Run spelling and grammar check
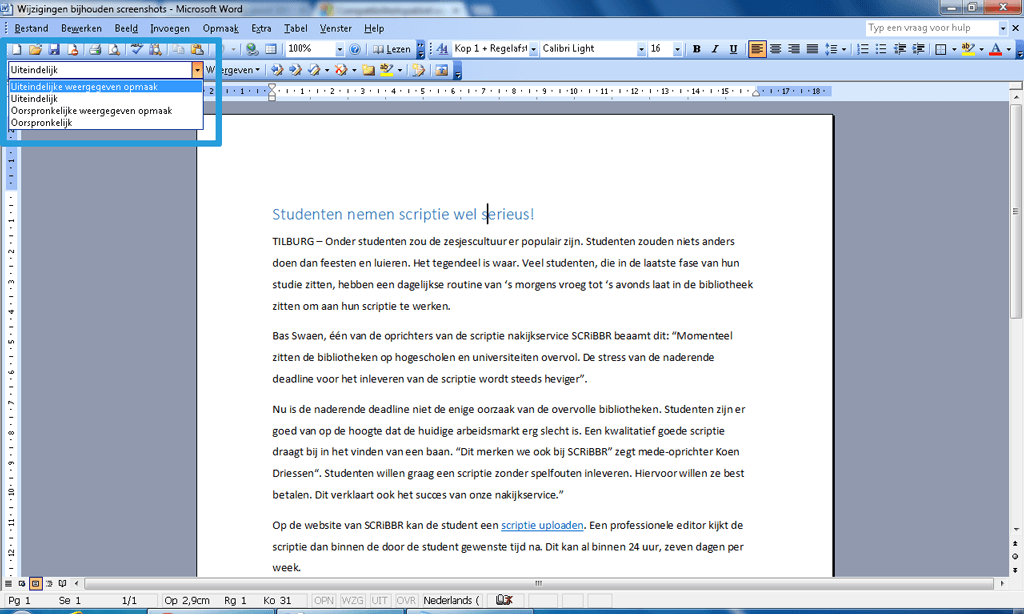The image size is (1024, 614). [x=136, y=49]
